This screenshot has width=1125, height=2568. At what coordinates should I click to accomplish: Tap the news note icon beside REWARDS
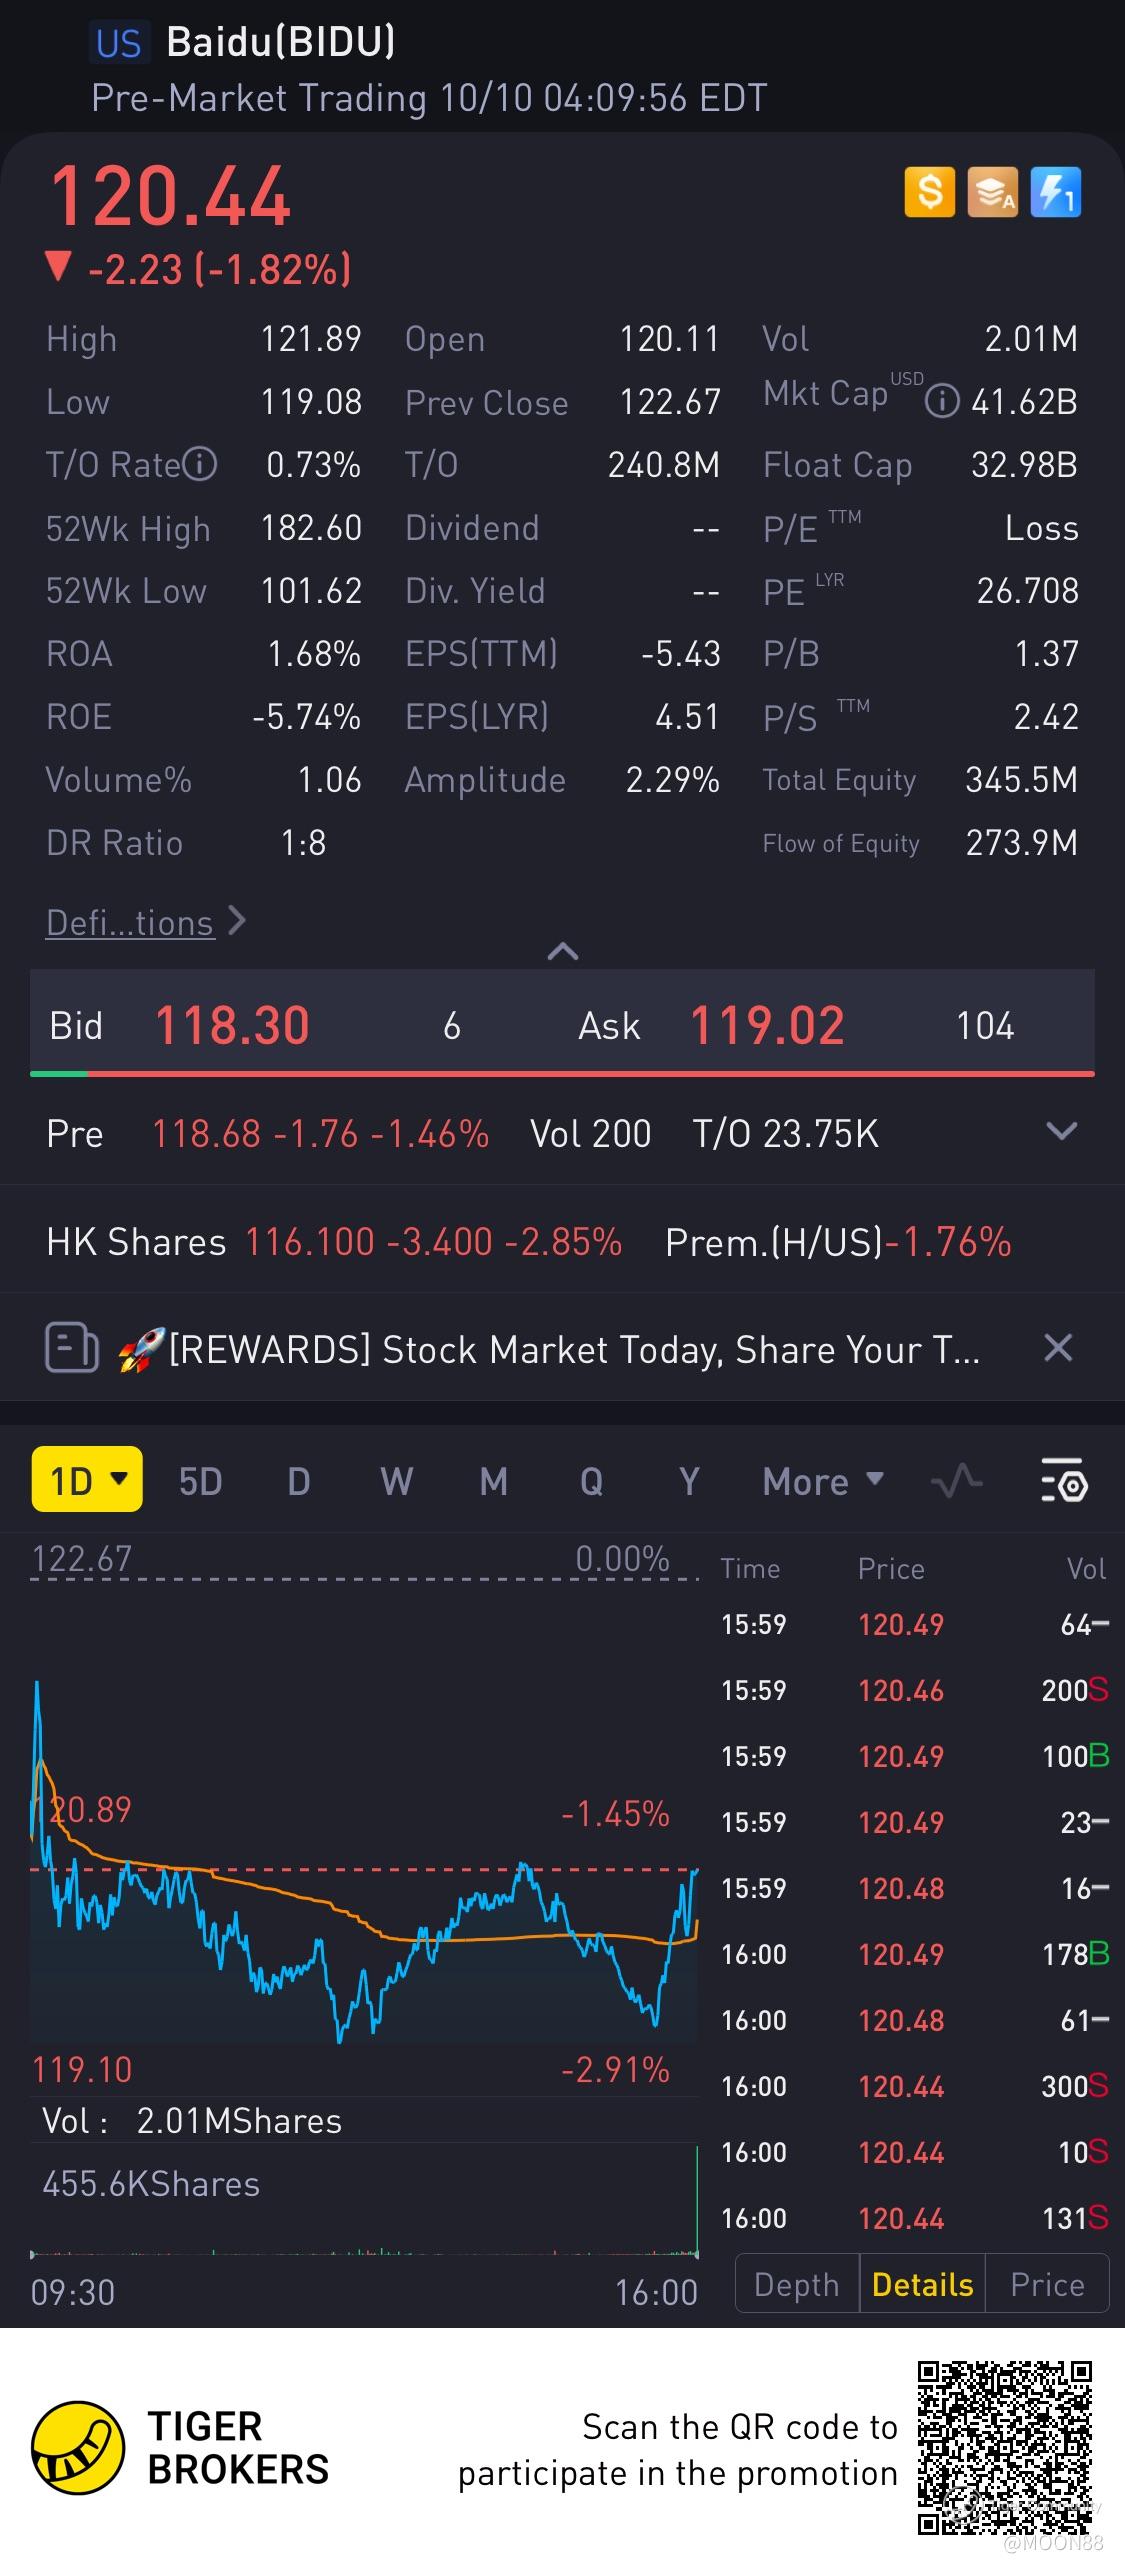(x=72, y=1348)
